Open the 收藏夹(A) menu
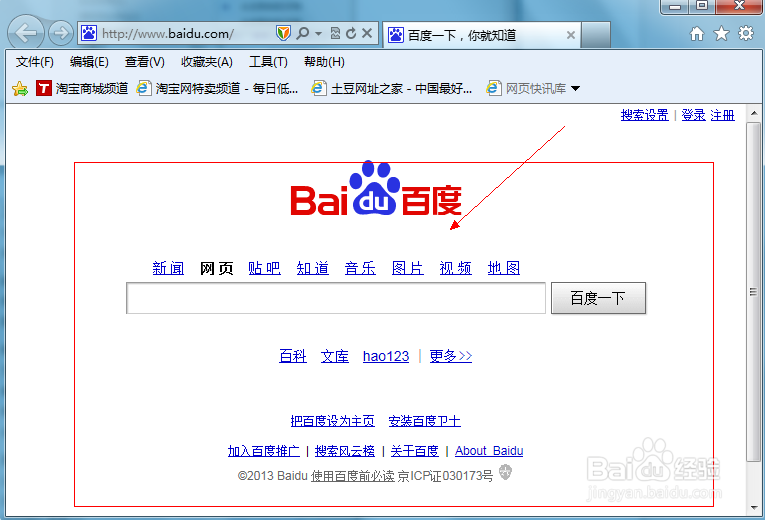 click(206, 62)
